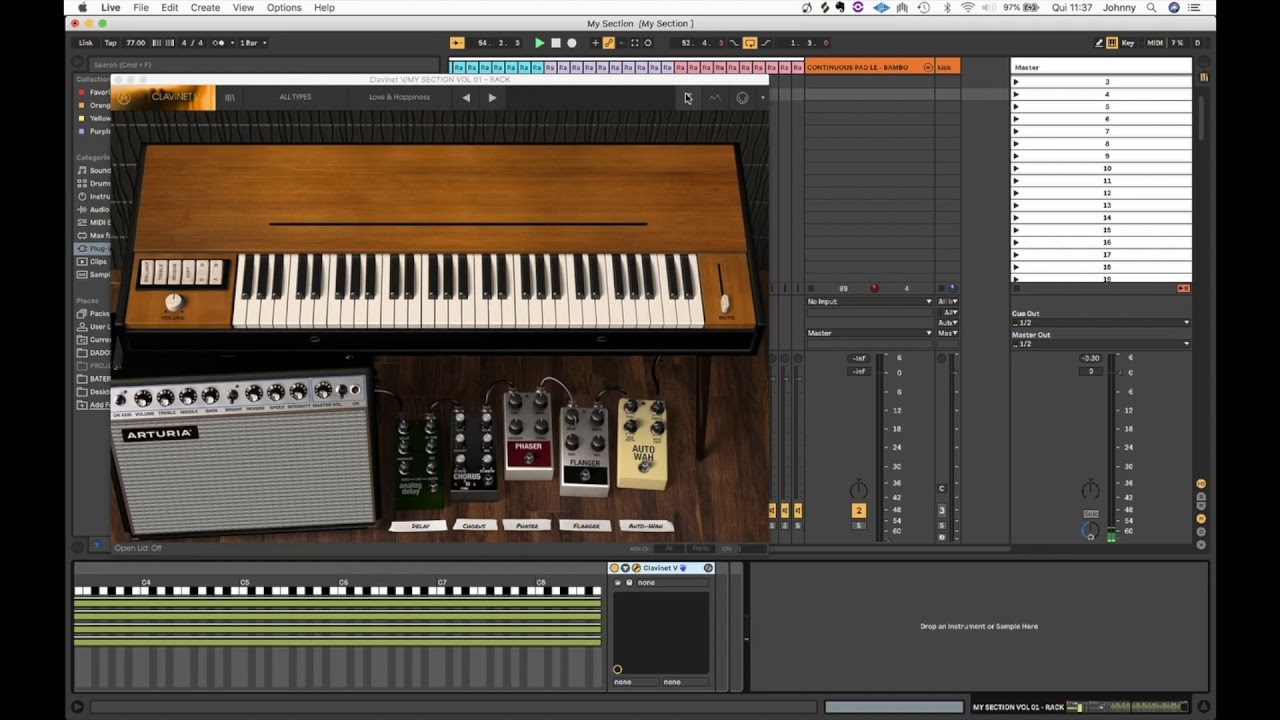Screen dimensions: 1280x720
Task: Toggle the Phaser label tag
Action: point(527,526)
